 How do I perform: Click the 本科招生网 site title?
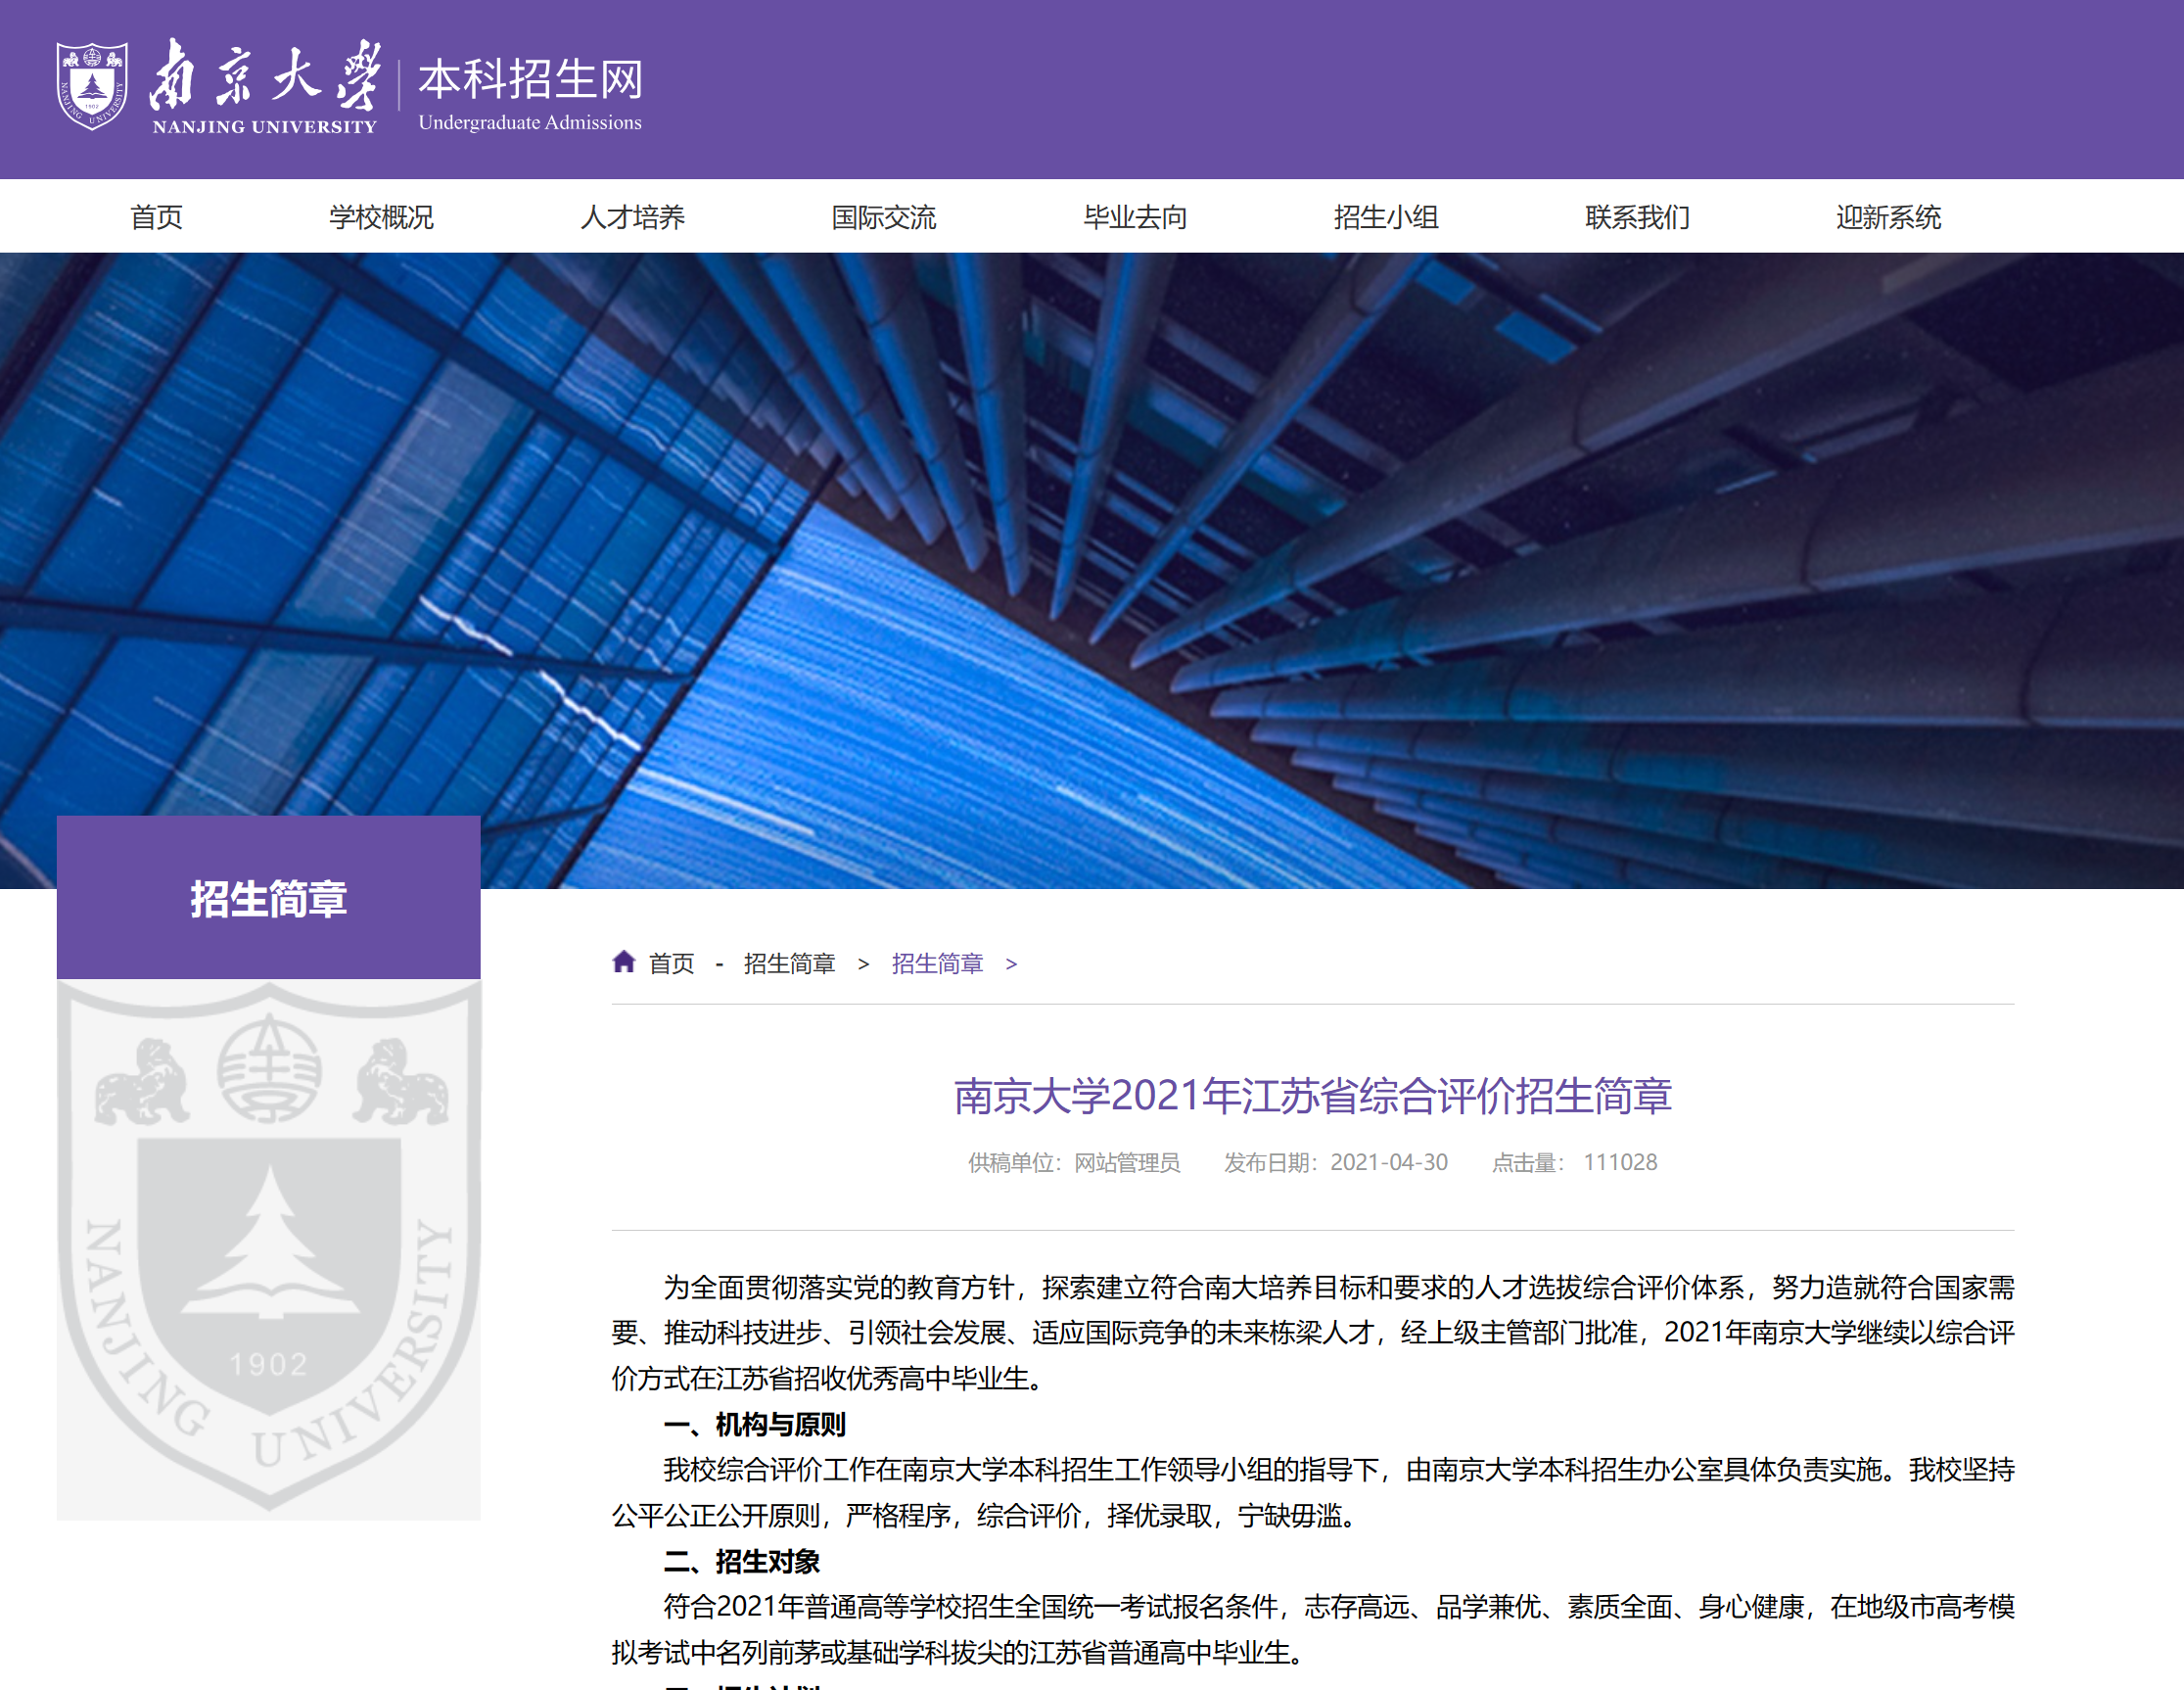[x=530, y=79]
